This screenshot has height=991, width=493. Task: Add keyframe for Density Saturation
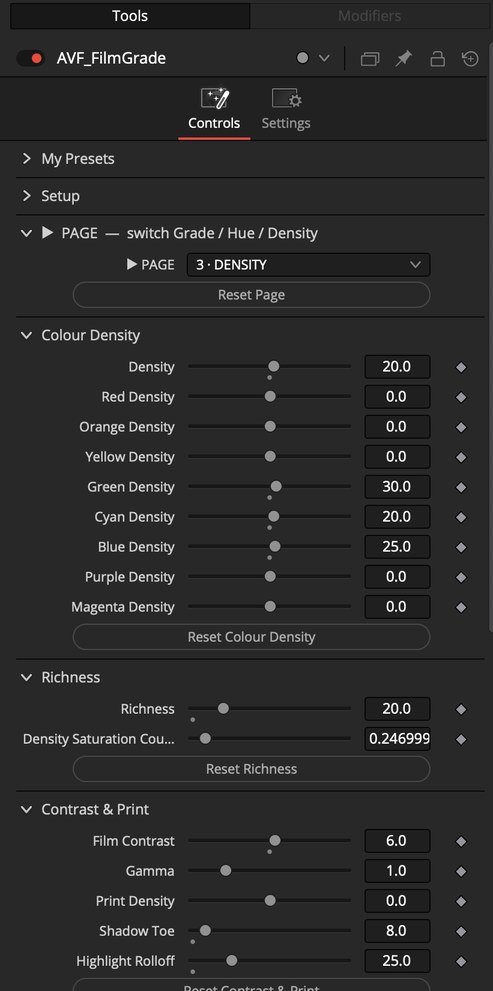(461, 739)
